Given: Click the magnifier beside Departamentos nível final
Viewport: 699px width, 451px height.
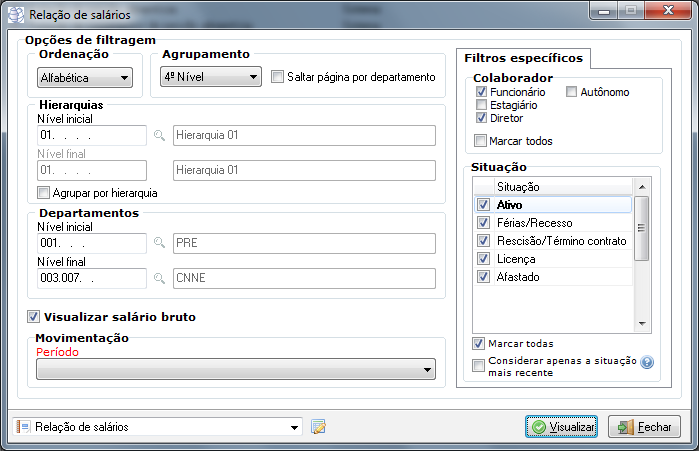Looking at the screenshot, I should click(x=159, y=278).
